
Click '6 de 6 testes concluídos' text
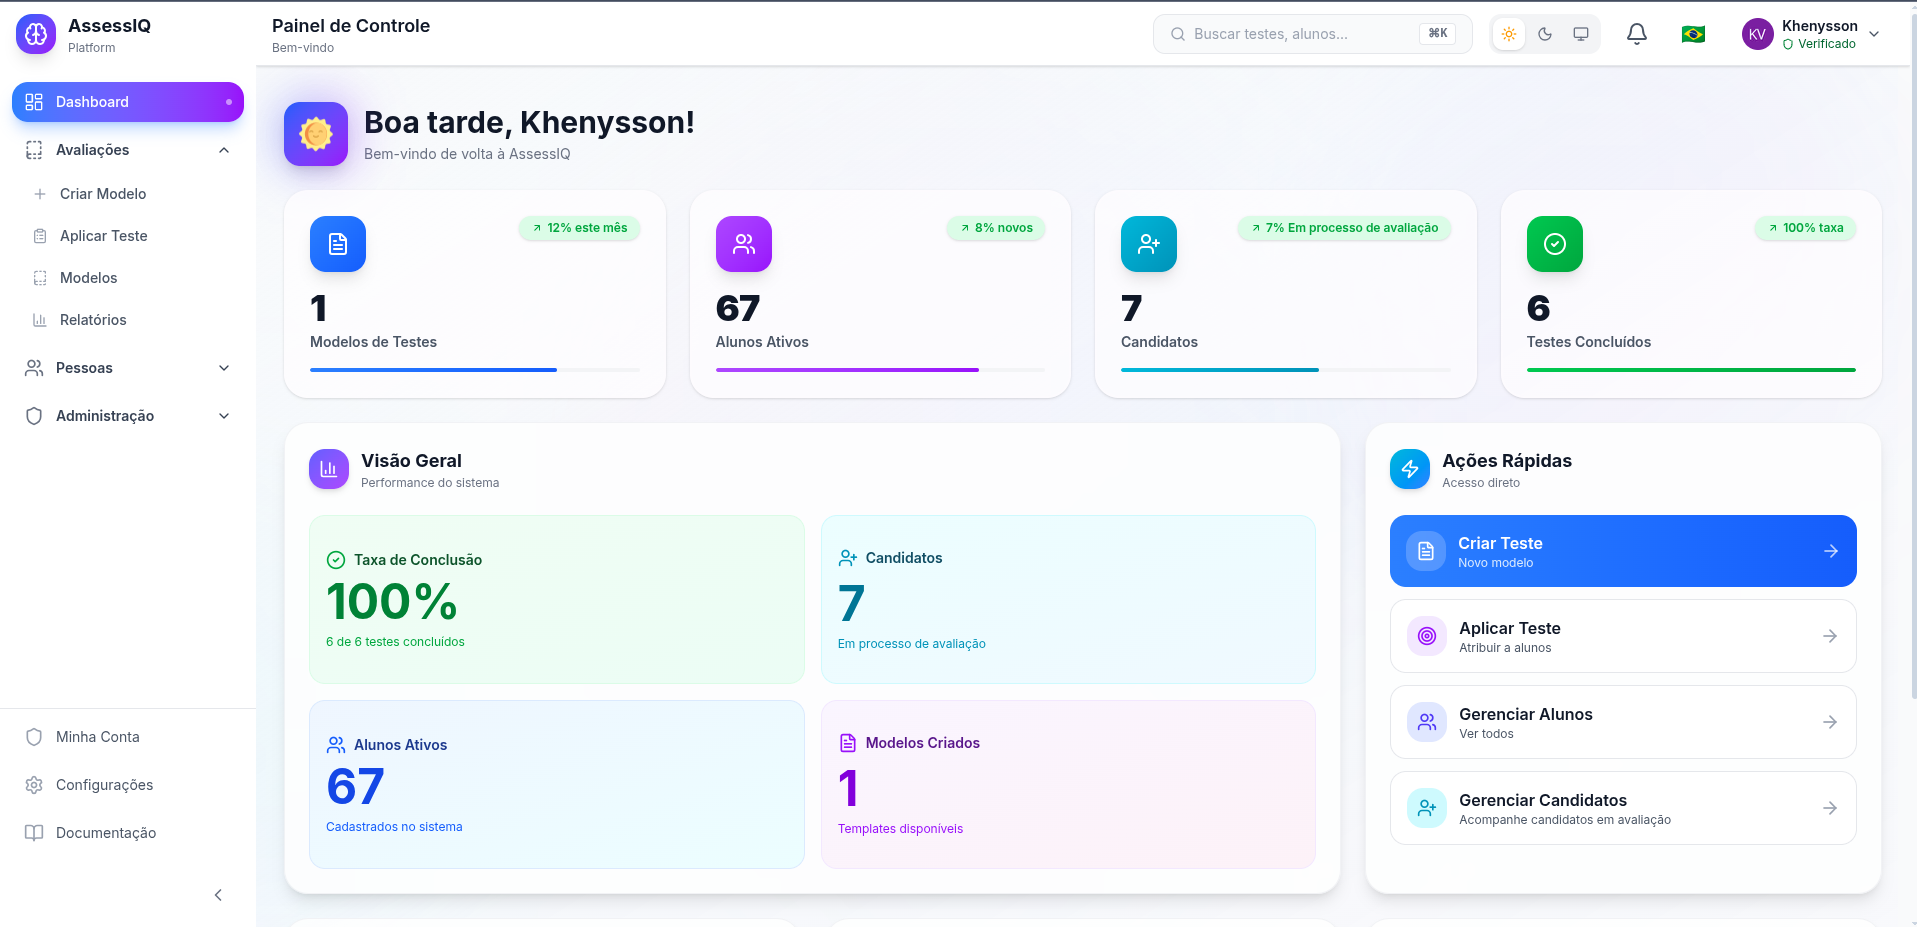[395, 642]
